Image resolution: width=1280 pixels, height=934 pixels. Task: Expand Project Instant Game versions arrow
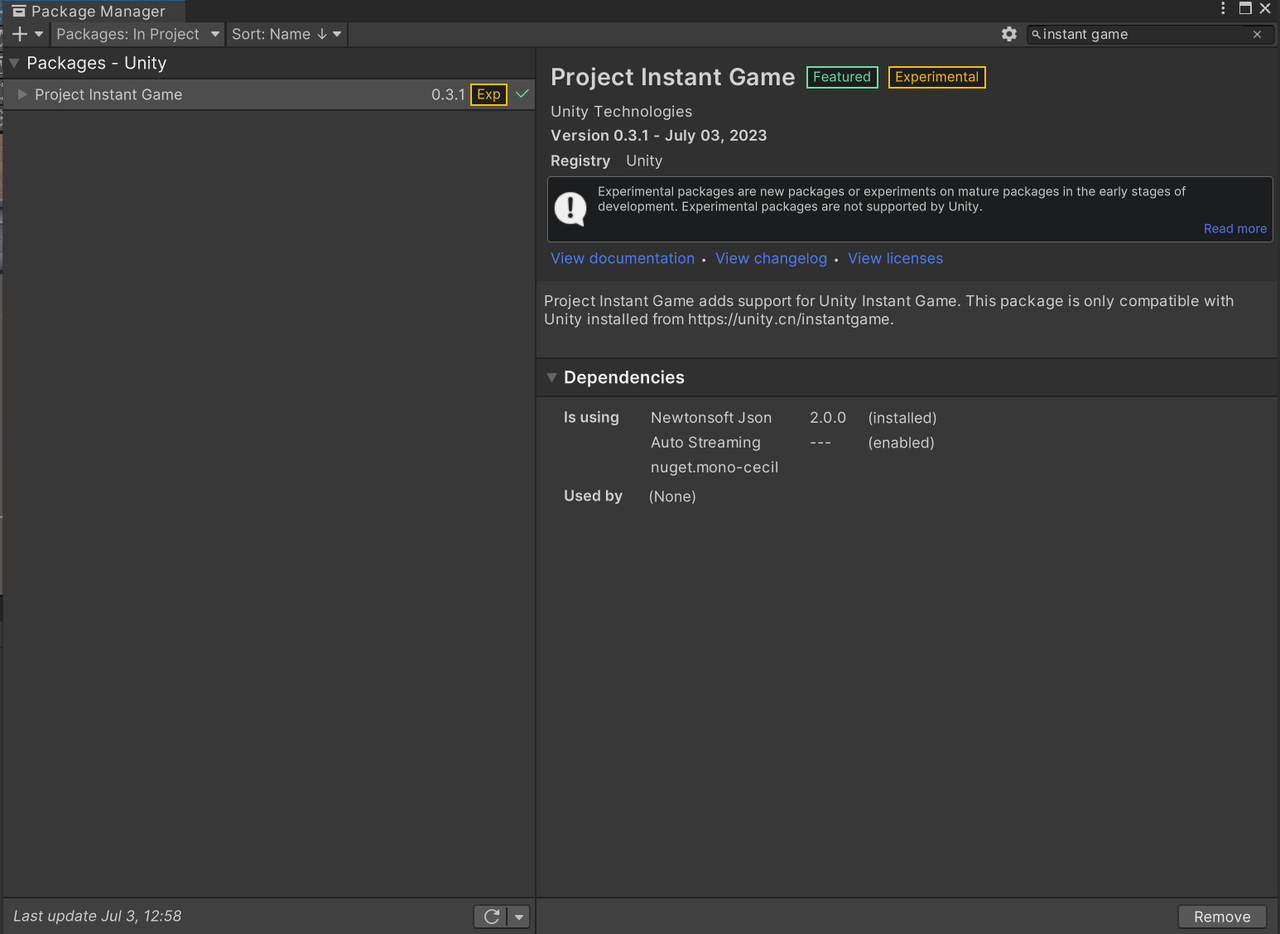[23, 94]
